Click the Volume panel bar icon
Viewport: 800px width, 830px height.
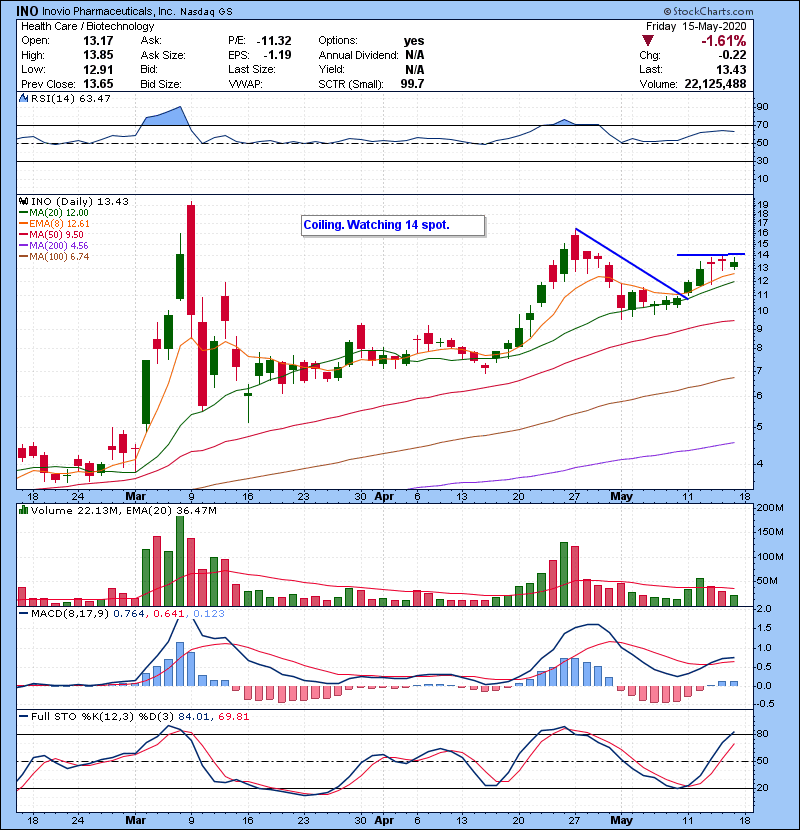pyautogui.click(x=23, y=510)
